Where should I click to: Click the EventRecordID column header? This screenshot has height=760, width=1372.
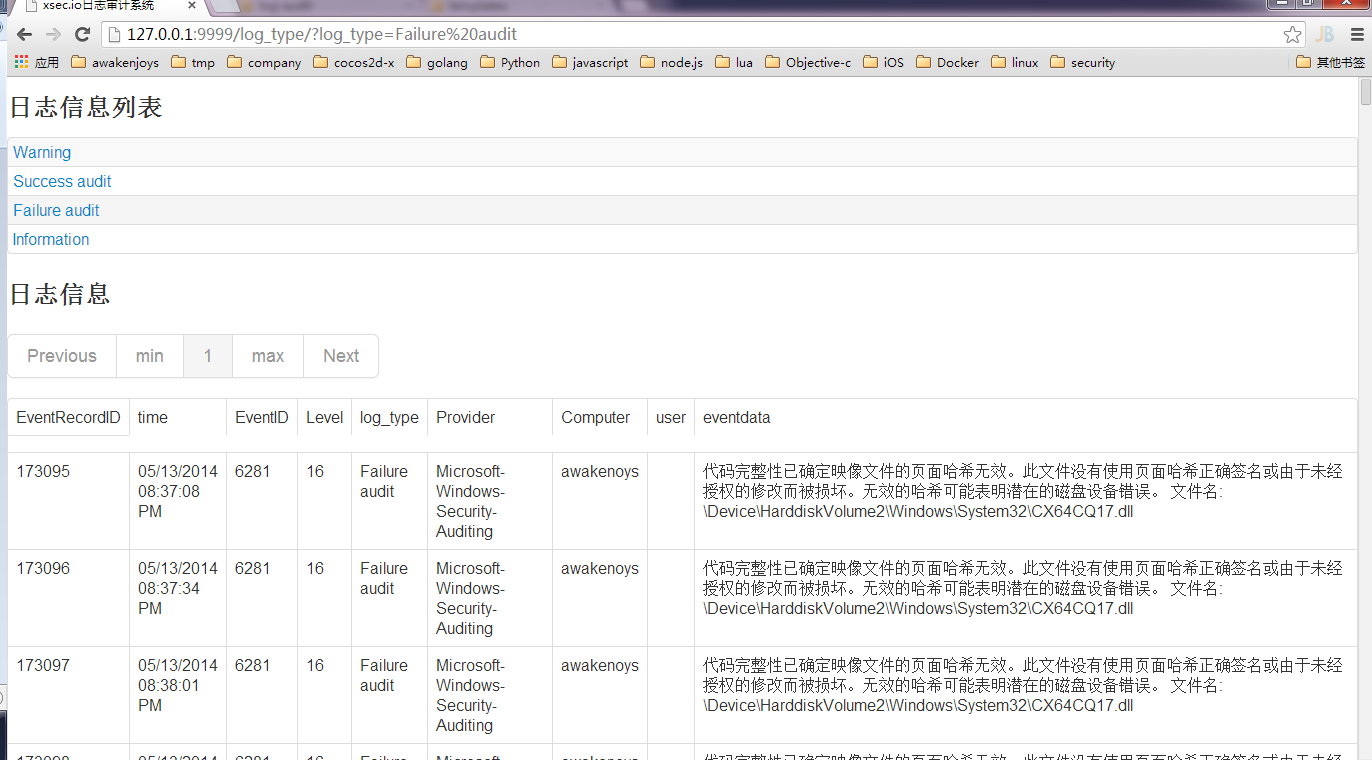(68, 417)
